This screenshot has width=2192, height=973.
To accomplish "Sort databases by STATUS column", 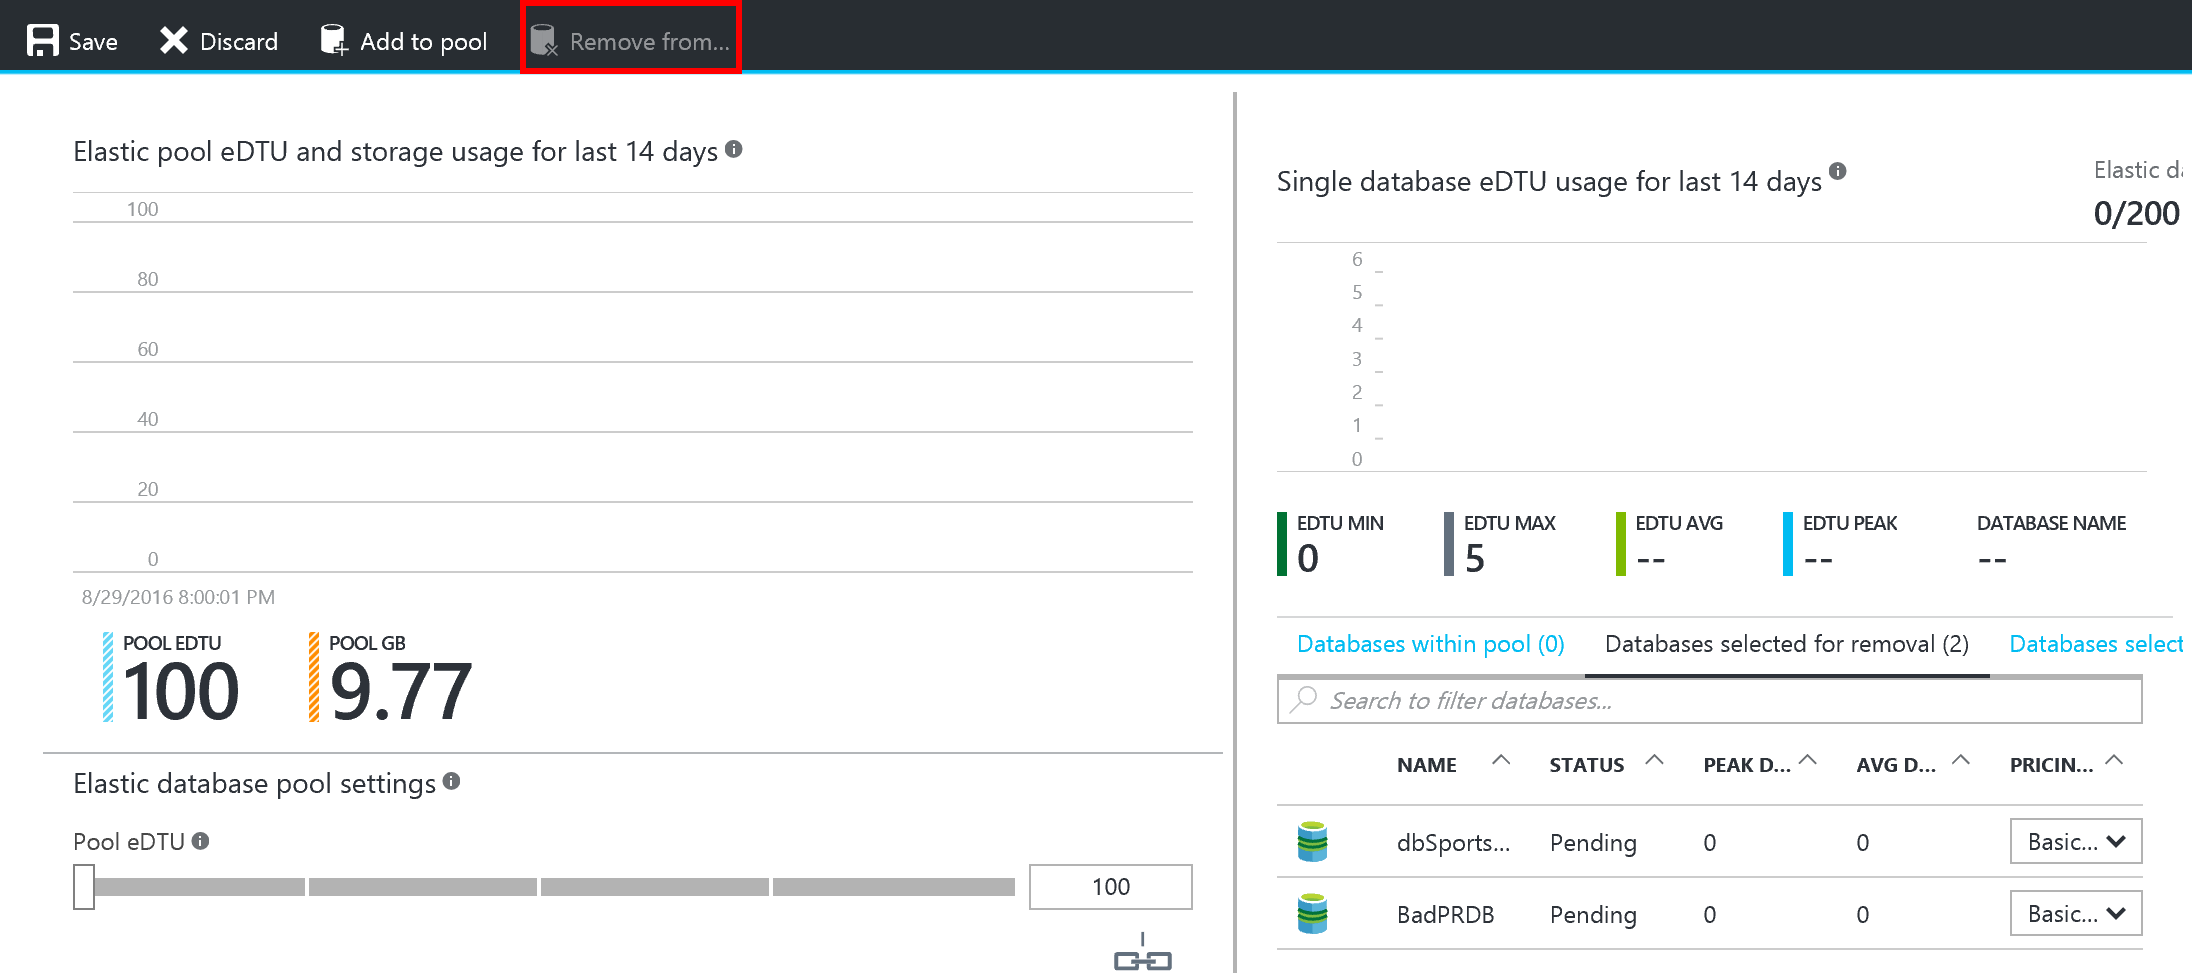I will tap(1586, 765).
